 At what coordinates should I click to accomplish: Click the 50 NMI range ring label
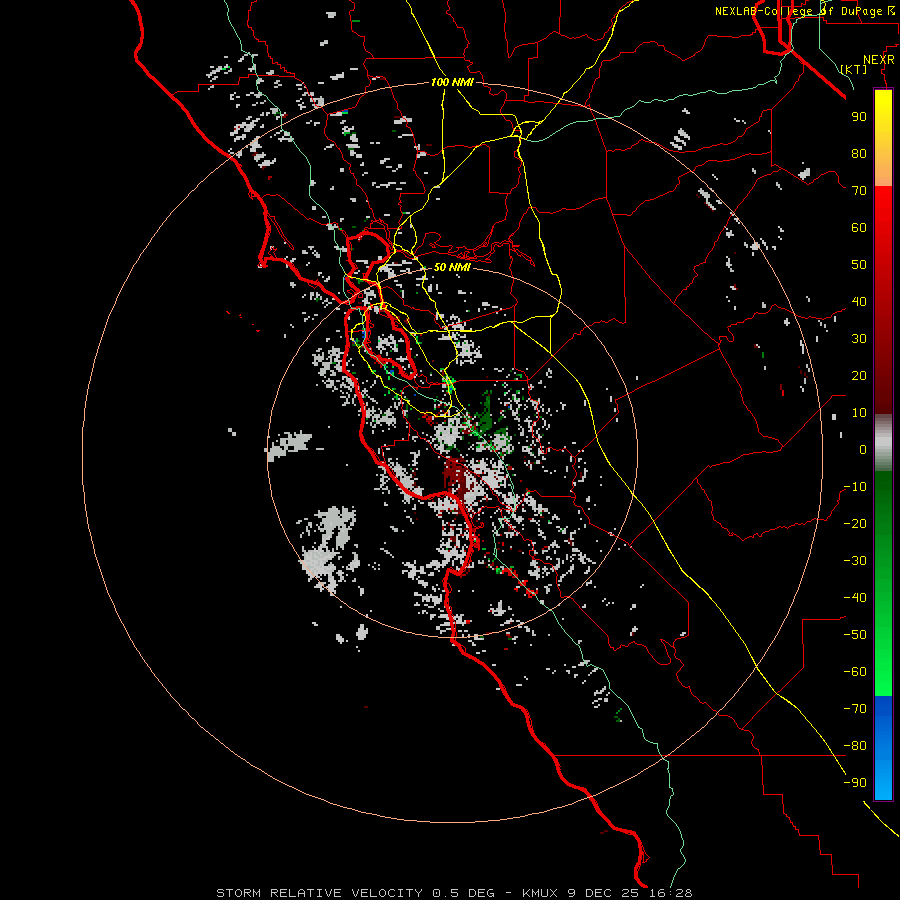452,267
